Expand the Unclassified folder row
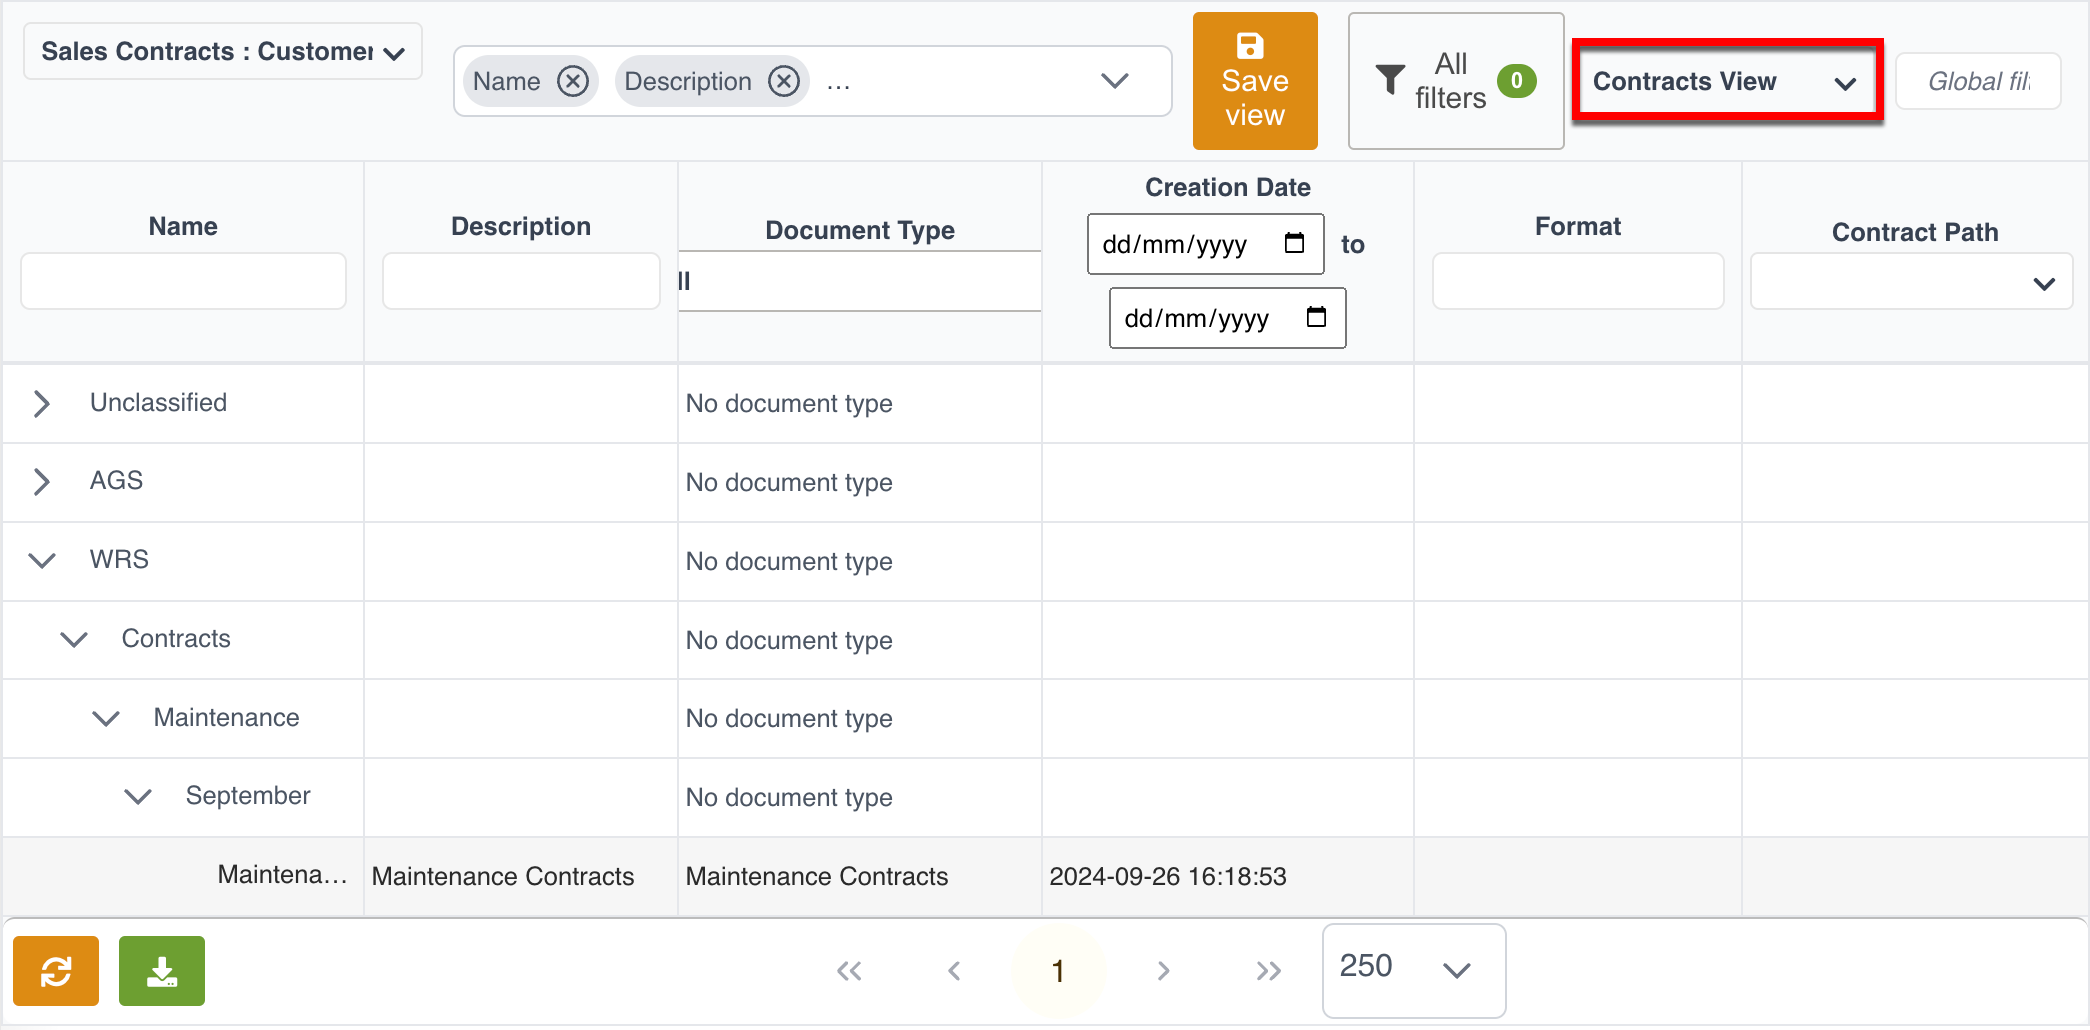The width and height of the screenshot is (2090, 1030). (x=41, y=403)
